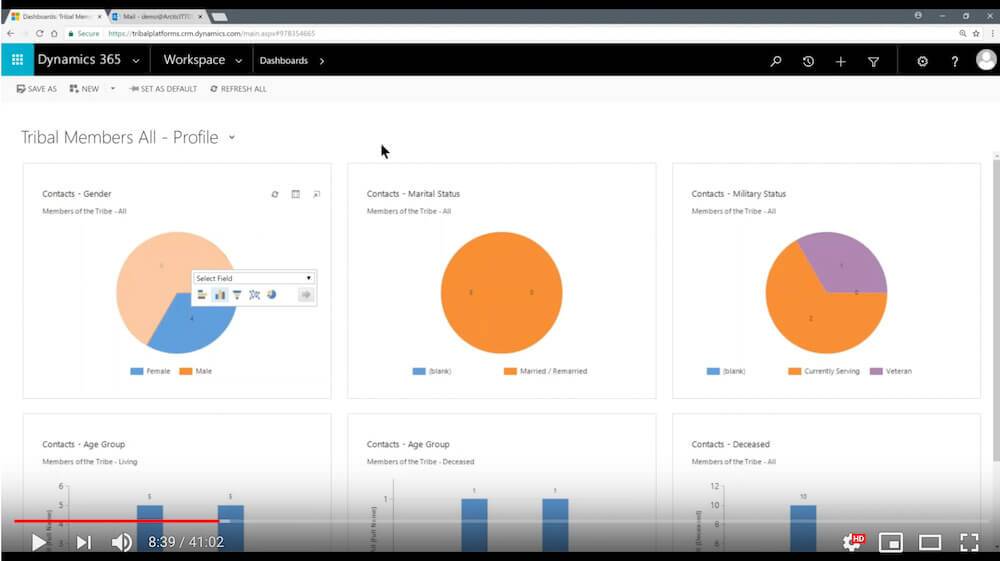This screenshot has height=561, width=1000.
Task: Open the Dynamics 365 app launcher grid
Action: pos(17,60)
